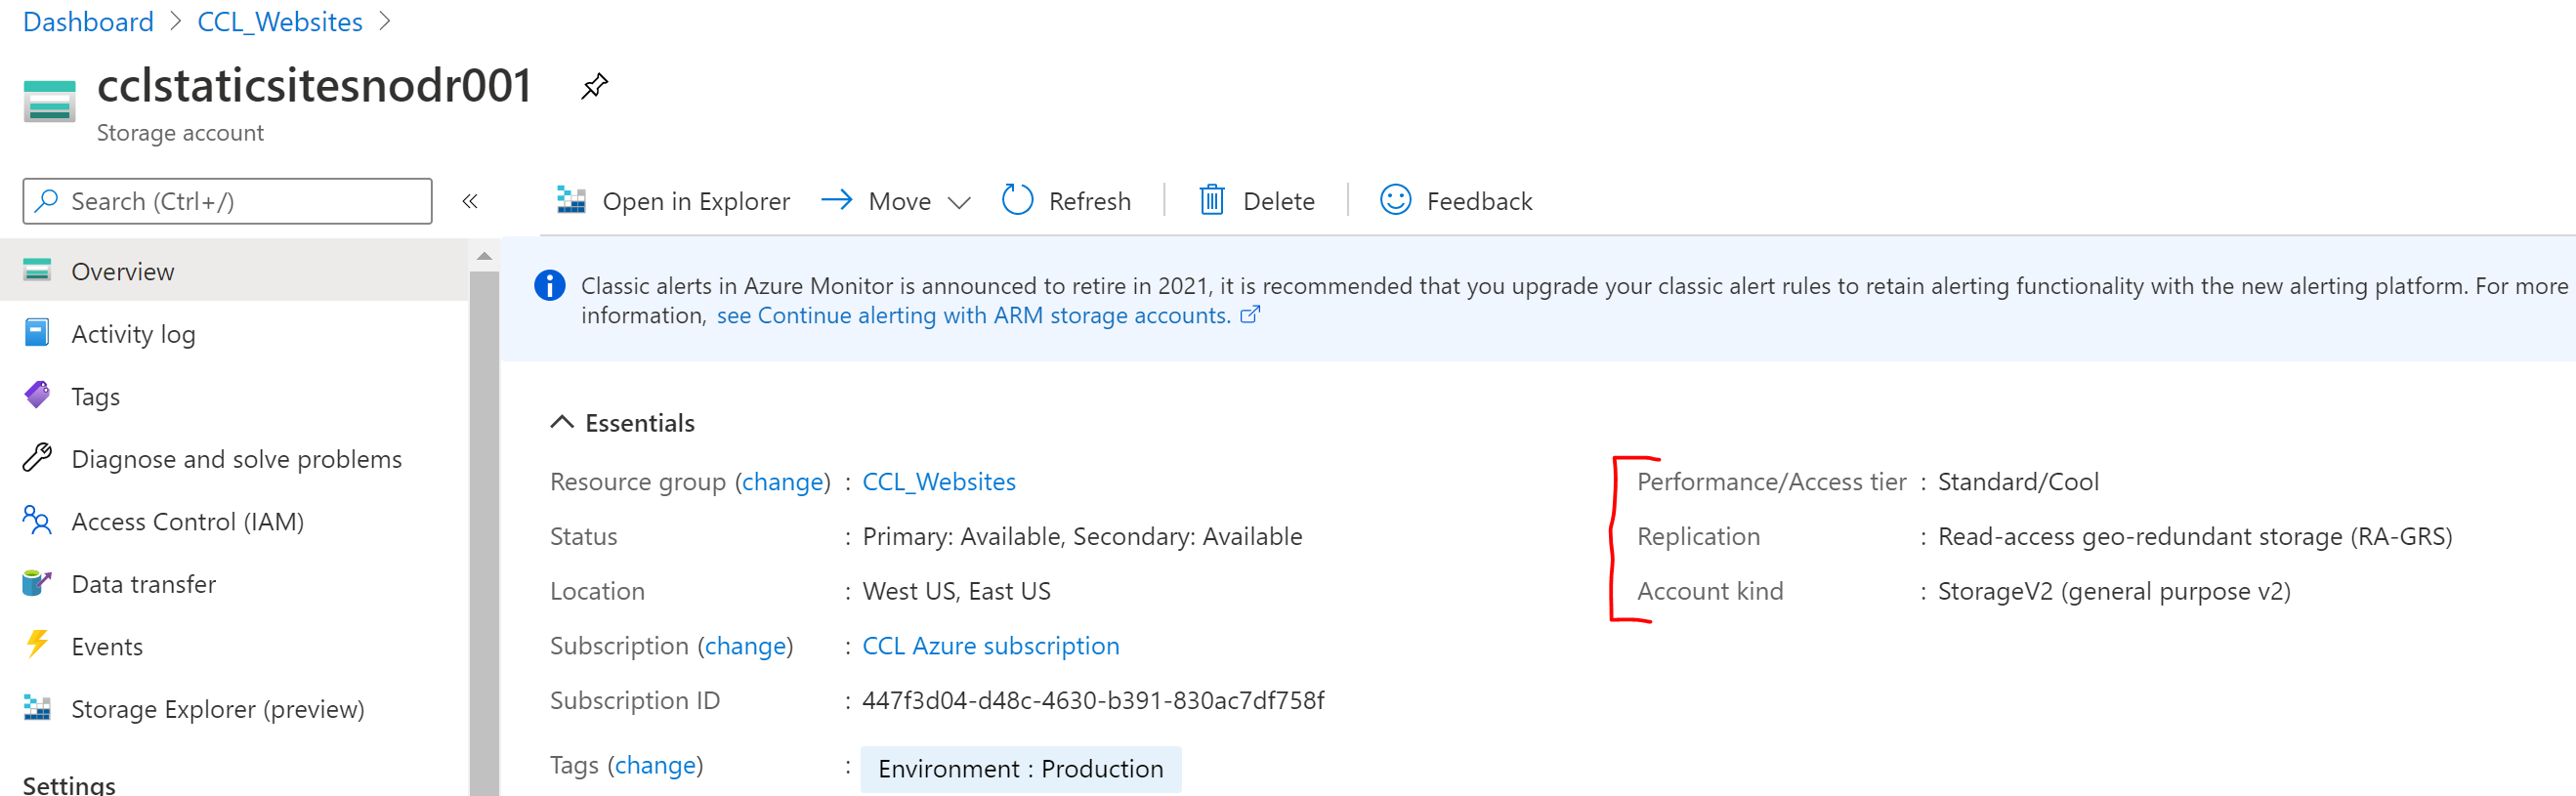Select the Activity log menu item
Viewport: 2576px width, 796px height.
pyautogui.click(x=133, y=334)
